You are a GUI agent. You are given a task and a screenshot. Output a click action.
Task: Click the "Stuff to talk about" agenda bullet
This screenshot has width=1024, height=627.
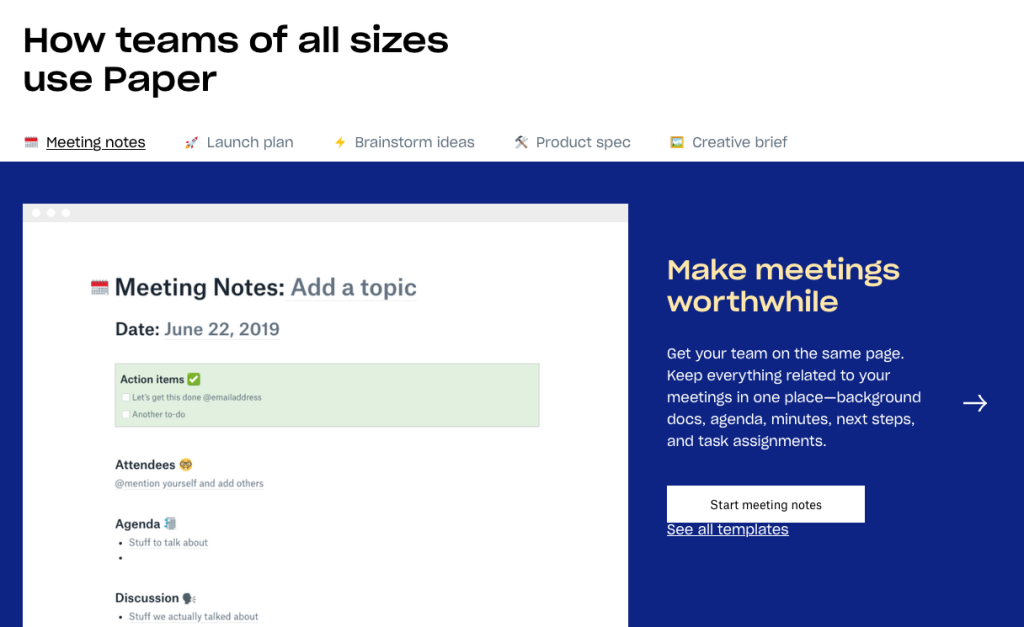pos(168,543)
